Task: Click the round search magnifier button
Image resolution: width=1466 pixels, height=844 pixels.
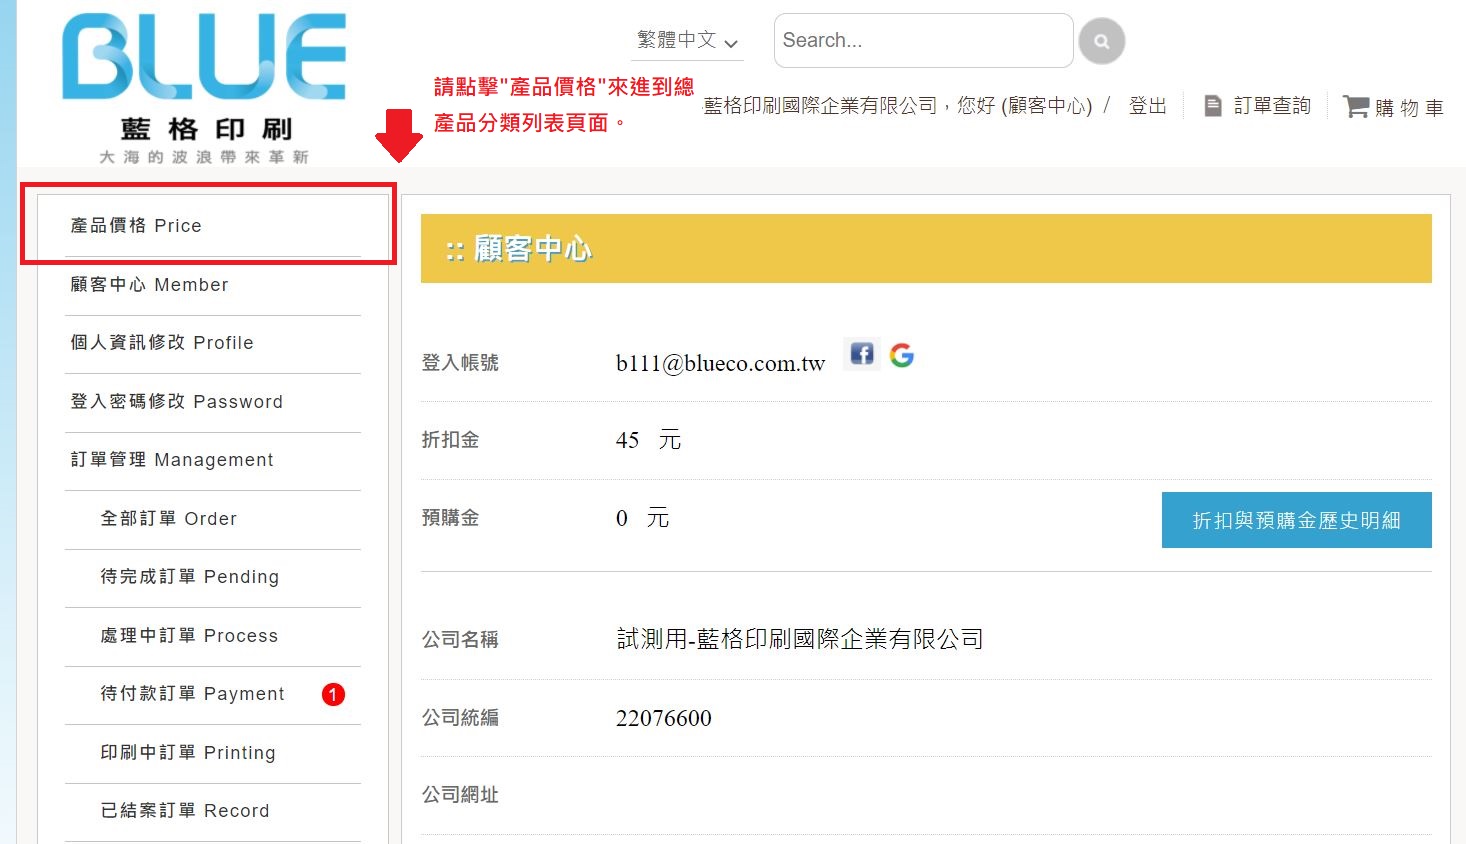Action: 1101,41
